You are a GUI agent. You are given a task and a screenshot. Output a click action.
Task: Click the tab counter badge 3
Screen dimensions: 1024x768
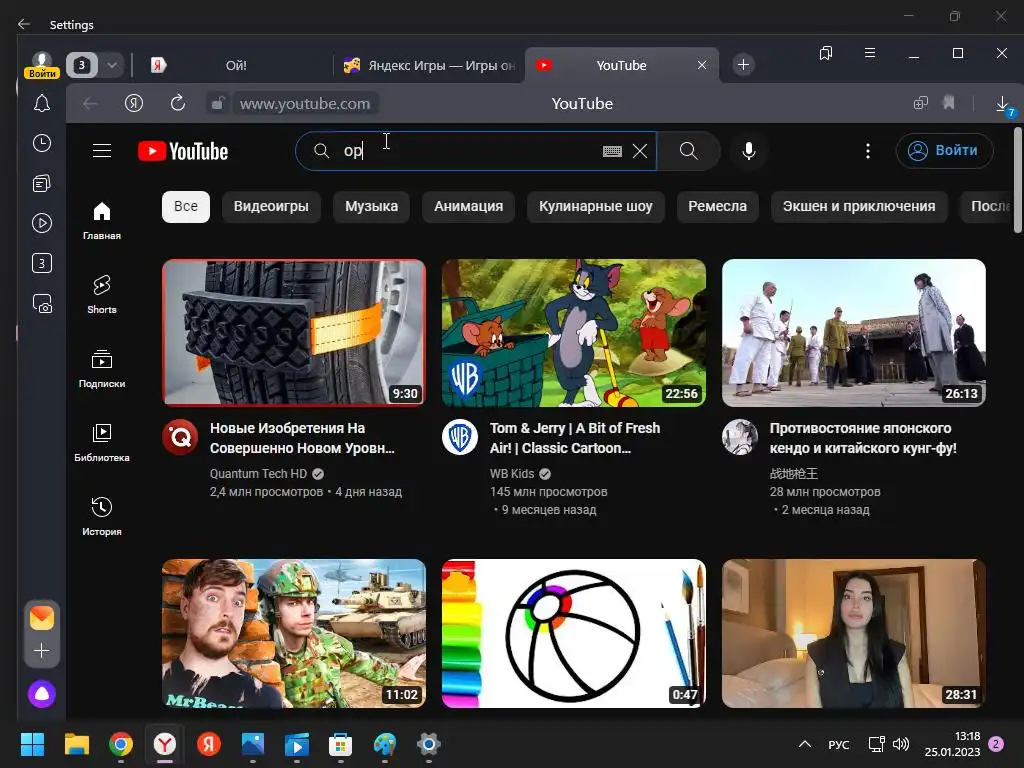[x=82, y=65]
